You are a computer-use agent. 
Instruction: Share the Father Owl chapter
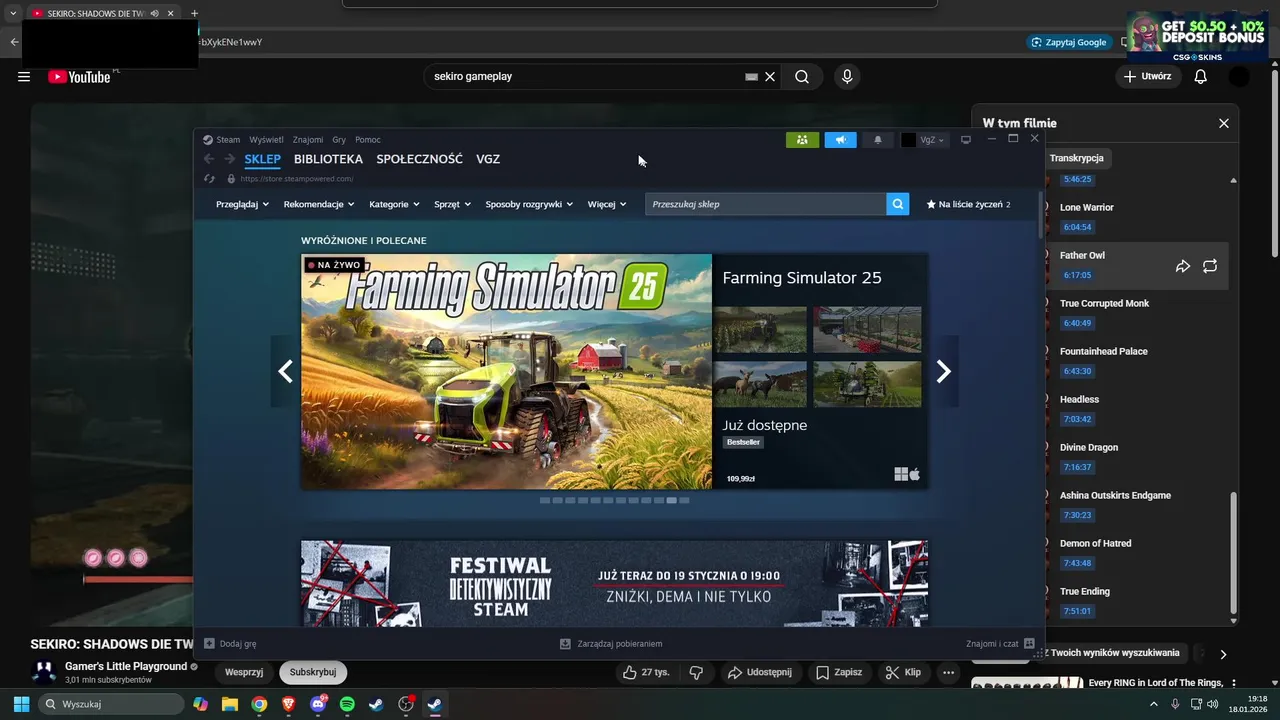tap(1183, 266)
